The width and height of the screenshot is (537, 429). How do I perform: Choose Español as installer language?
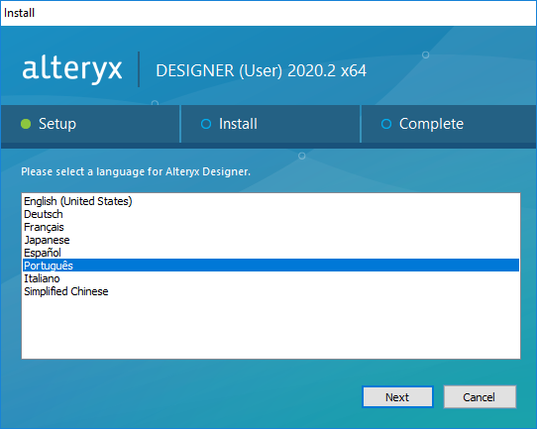coord(271,253)
